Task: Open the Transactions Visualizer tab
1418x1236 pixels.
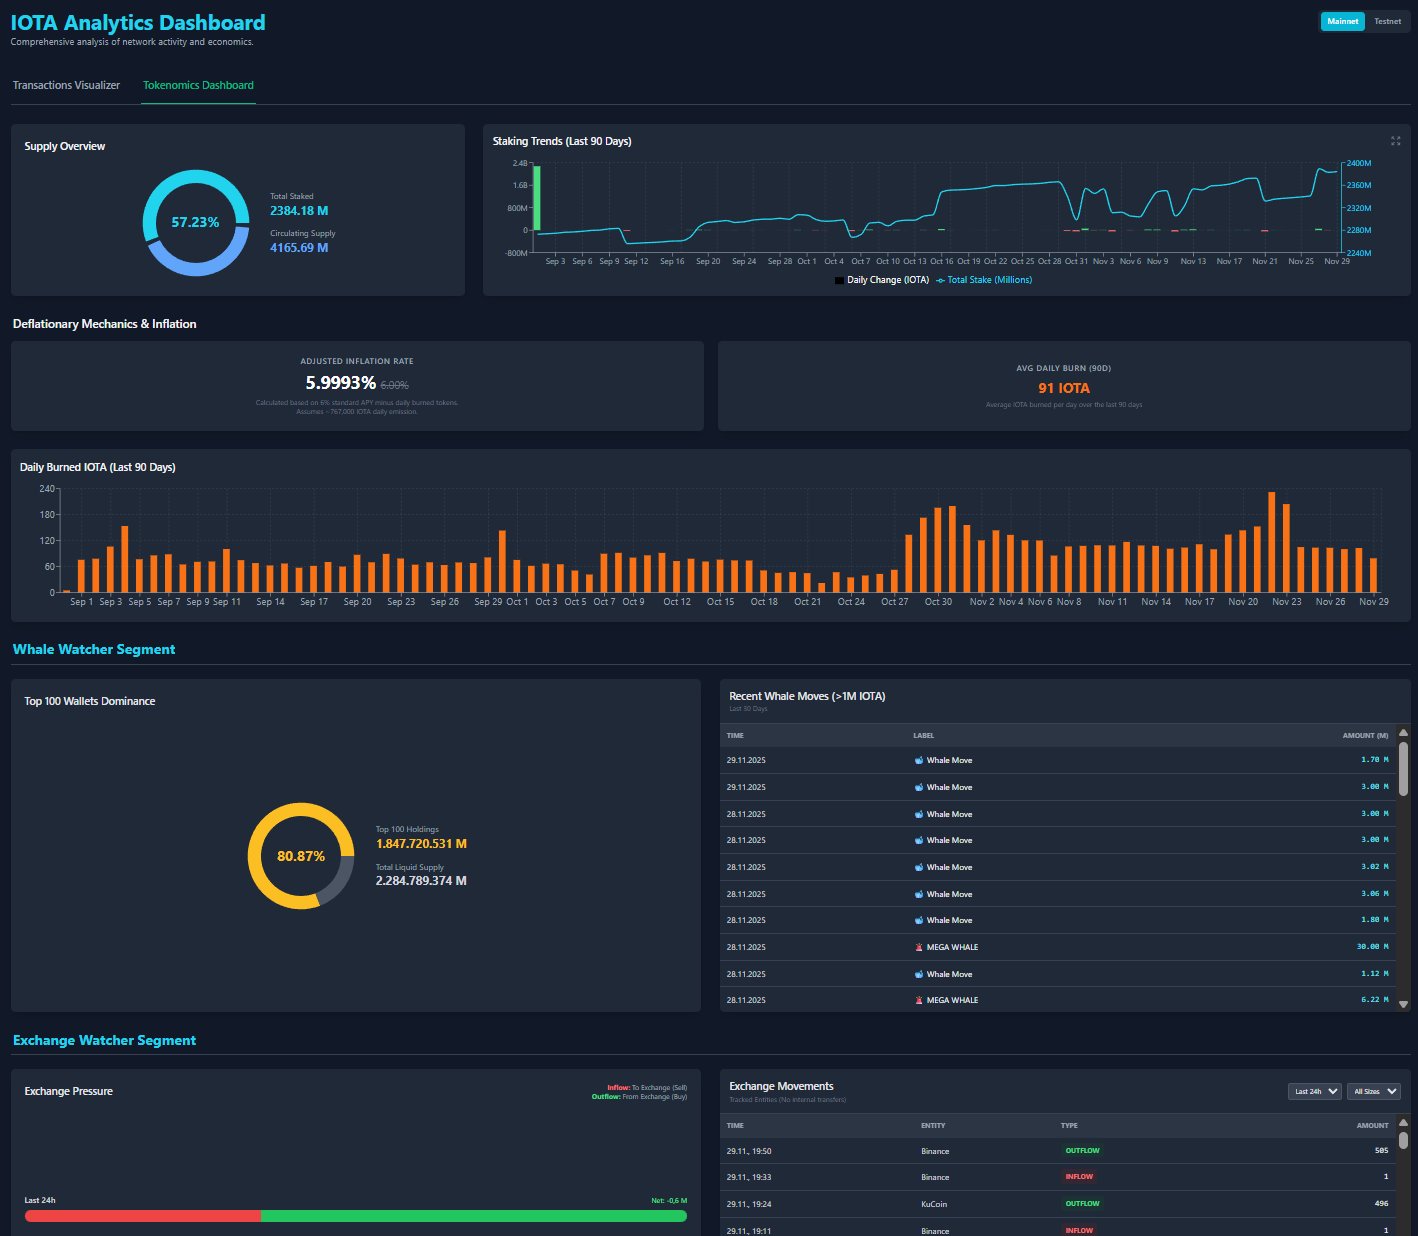Action: tap(66, 85)
